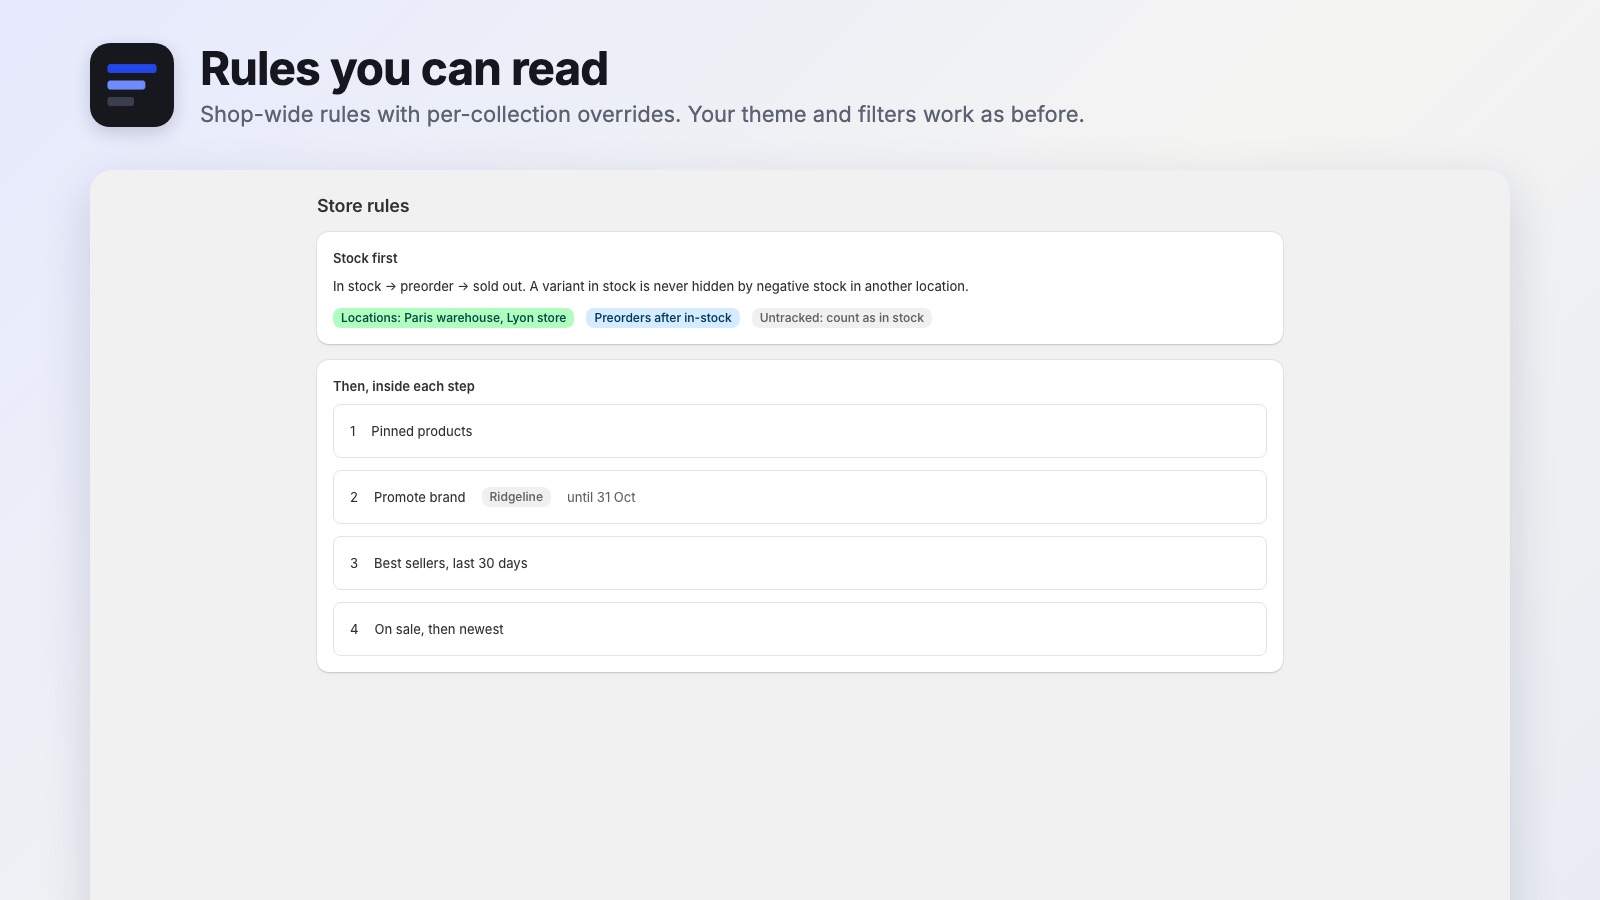Click the 'Store rules' section title
This screenshot has height=900, width=1600.
coord(363,206)
